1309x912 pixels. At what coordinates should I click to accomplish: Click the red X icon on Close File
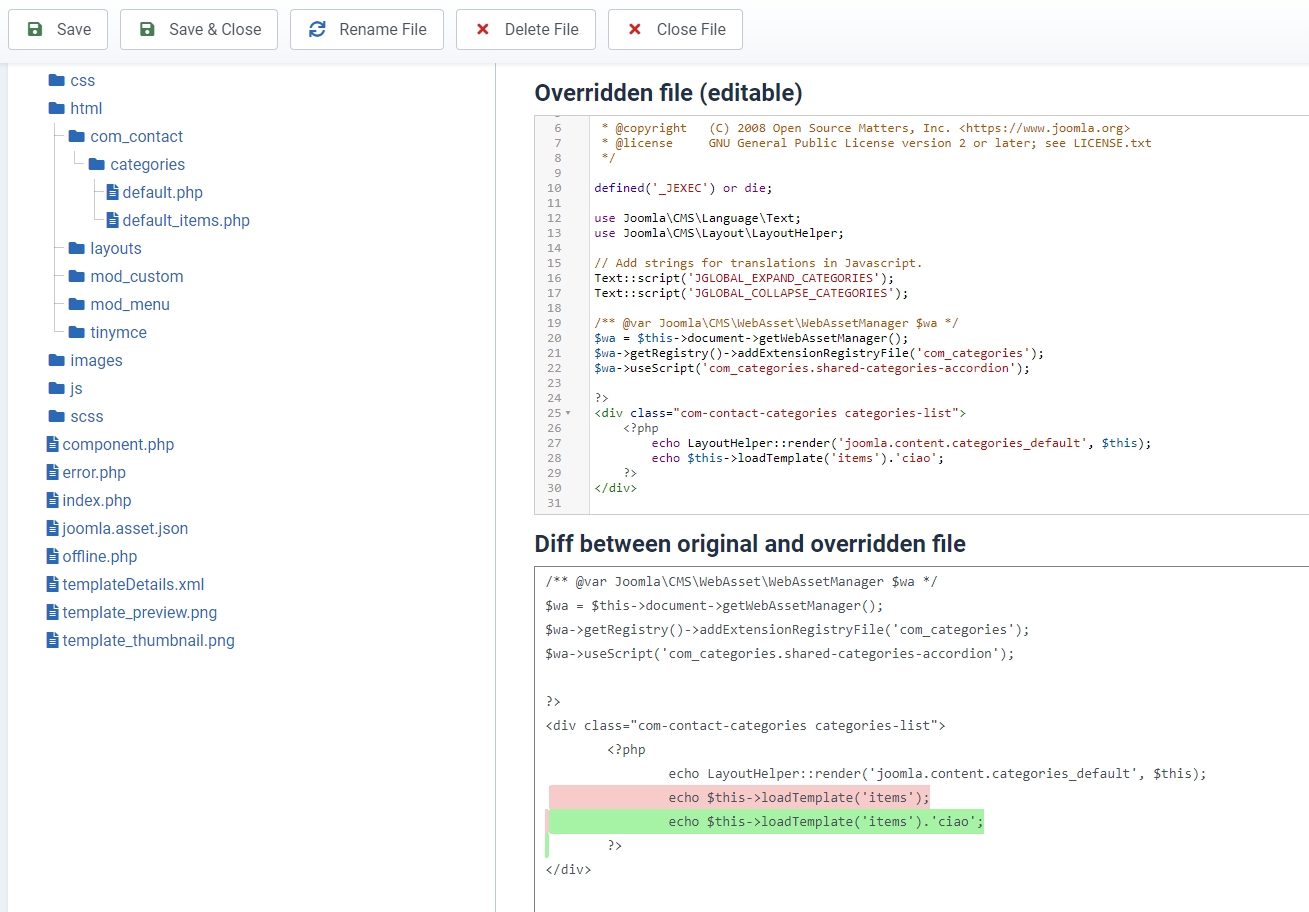(x=635, y=30)
